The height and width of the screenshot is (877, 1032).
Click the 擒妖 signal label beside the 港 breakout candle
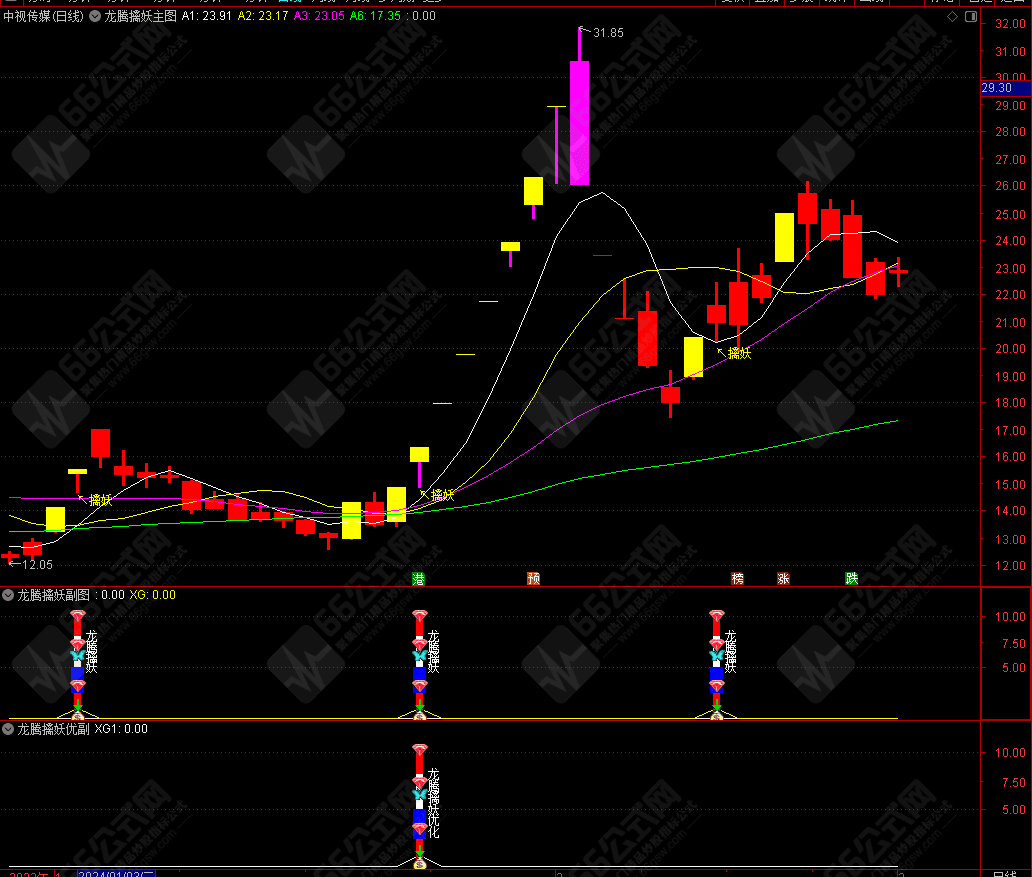(x=442, y=495)
